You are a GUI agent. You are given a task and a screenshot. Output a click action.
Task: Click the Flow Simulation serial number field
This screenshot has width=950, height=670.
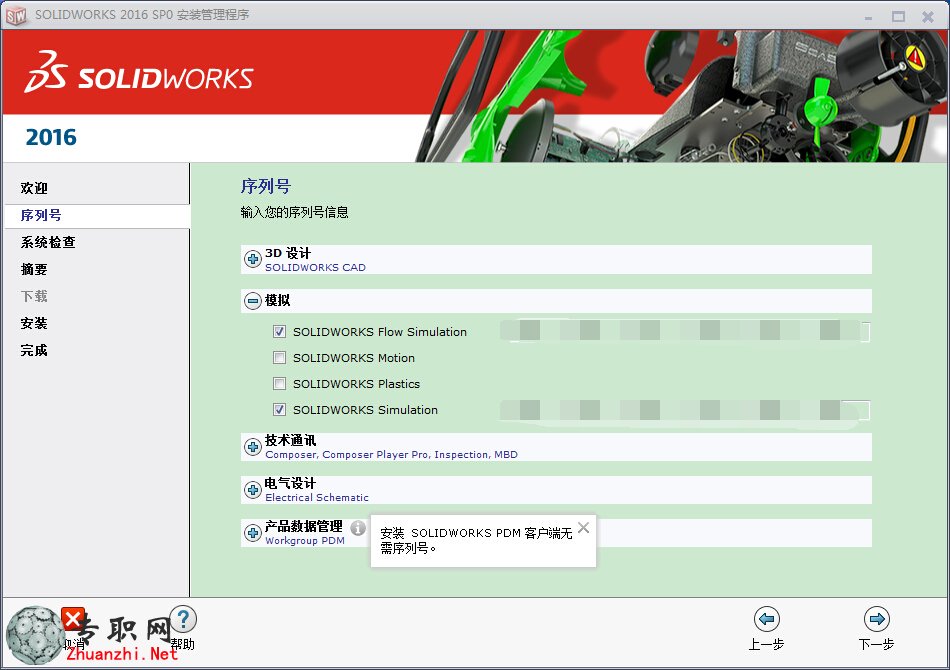pos(685,331)
